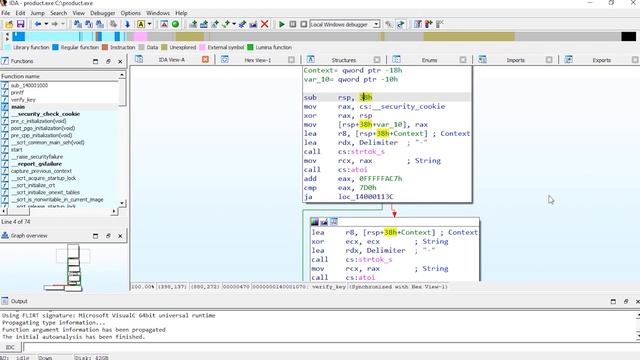
Task: Click the IDC button beside the command line
Action: click(10, 347)
